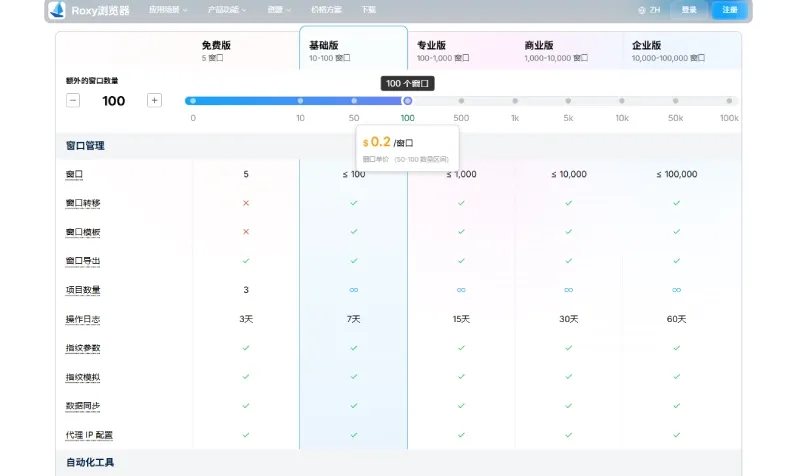Click the 自动化工具 section header
800x476 pixels.
click(x=90, y=462)
